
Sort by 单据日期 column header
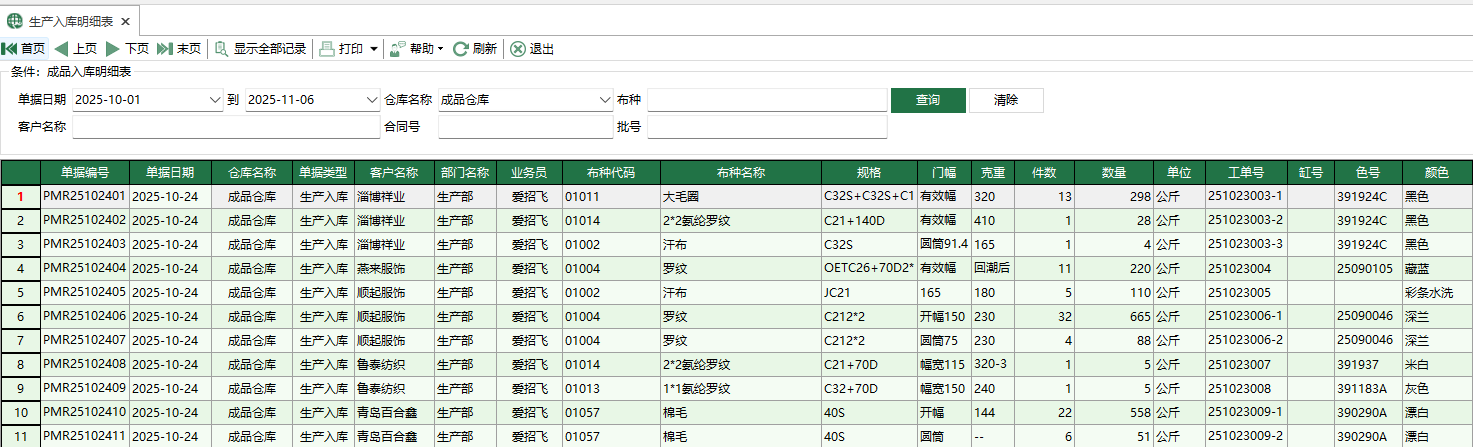tap(171, 172)
